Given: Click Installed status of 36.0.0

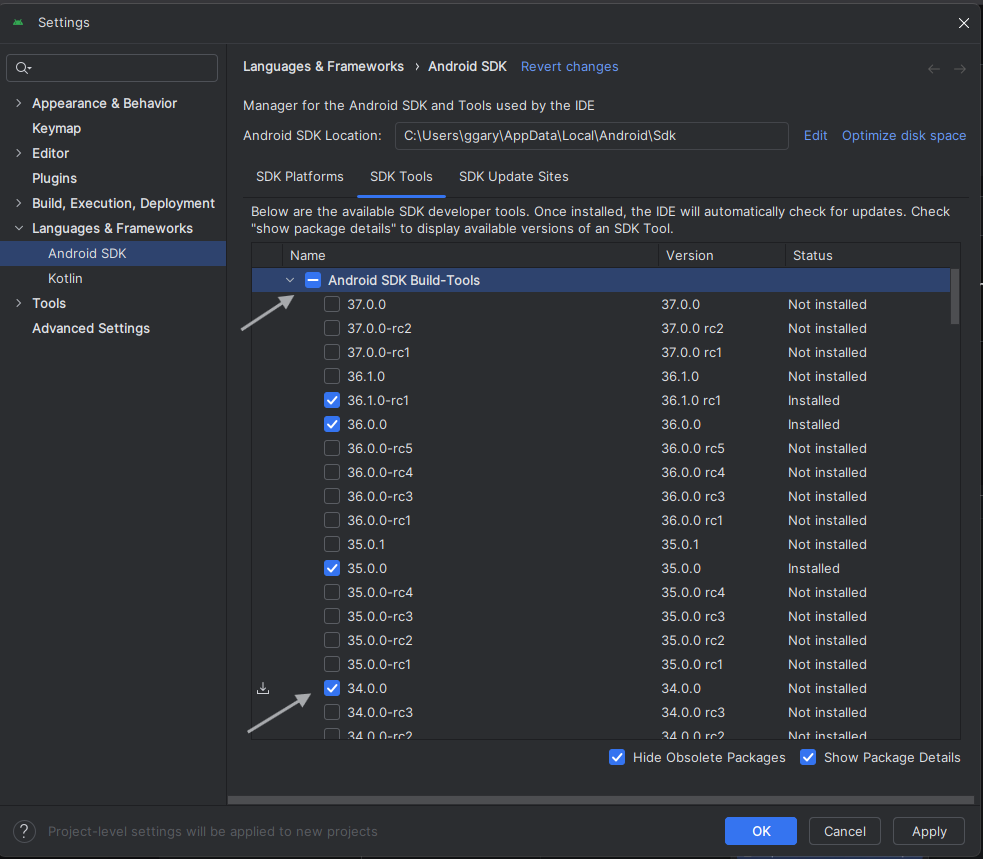Looking at the screenshot, I should point(814,424).
